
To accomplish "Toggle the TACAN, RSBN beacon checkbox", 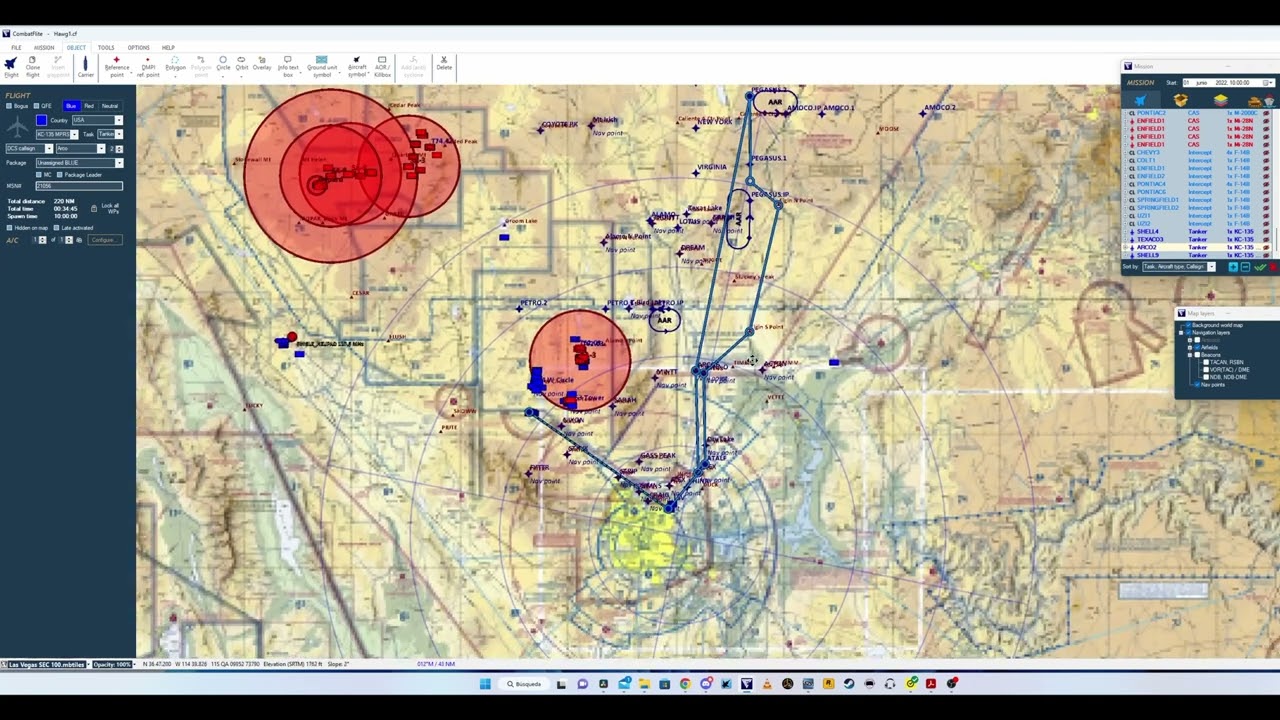I will 1206,362.
